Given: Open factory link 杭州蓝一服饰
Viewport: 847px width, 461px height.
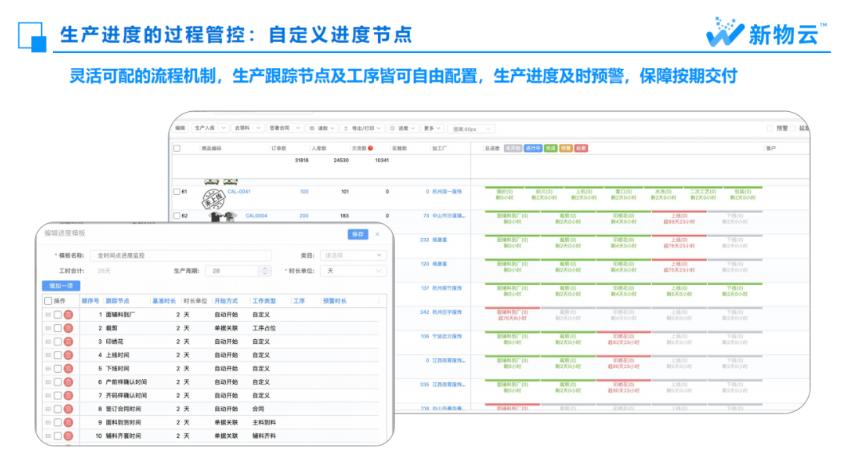Looking at the screenshot, I should pyautogui.click(x=447, y=192).
